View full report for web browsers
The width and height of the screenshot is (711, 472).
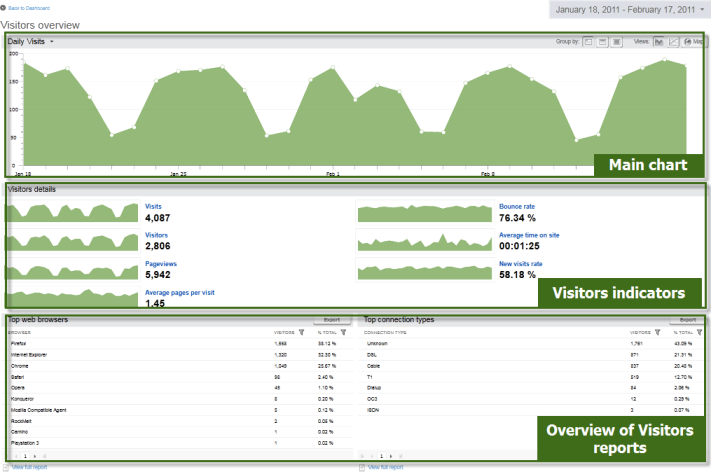[x=28, y=467]
